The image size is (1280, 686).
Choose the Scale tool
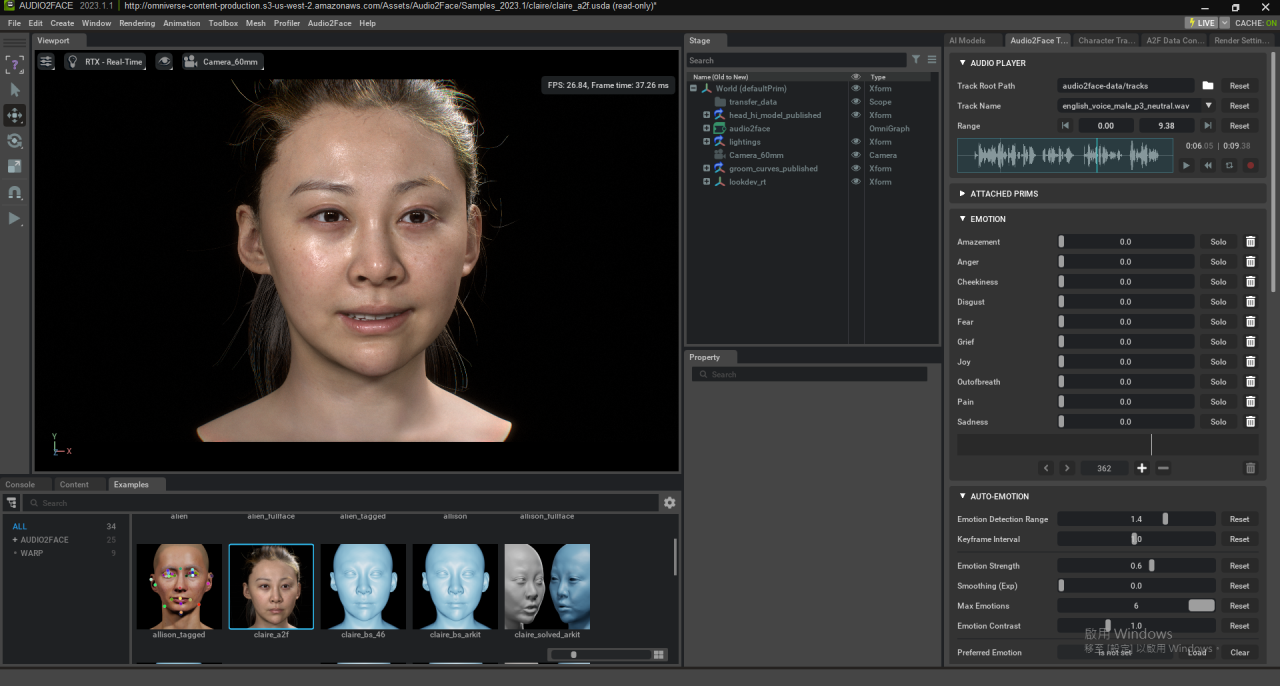click(x=15, y=166)
